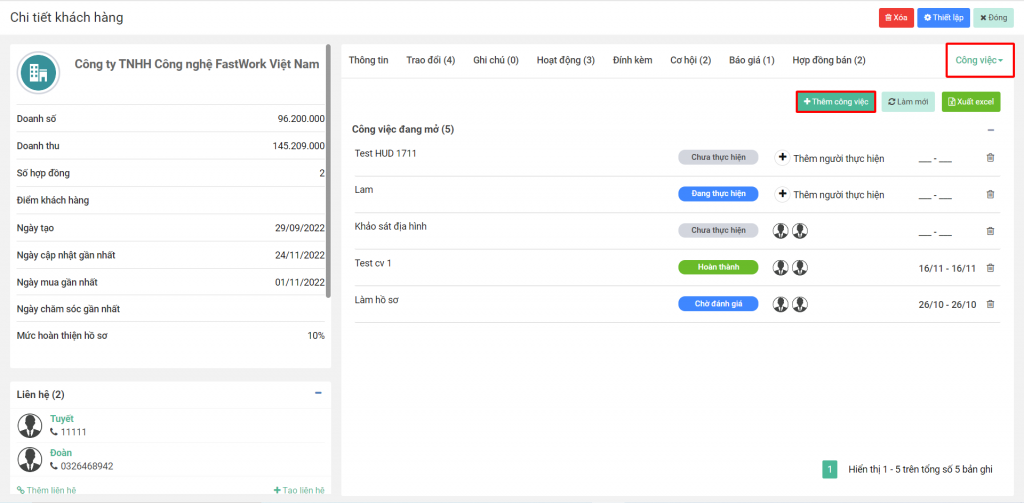
Task: Collapse the Liên hệ panel
Action: tap(318, 394)
